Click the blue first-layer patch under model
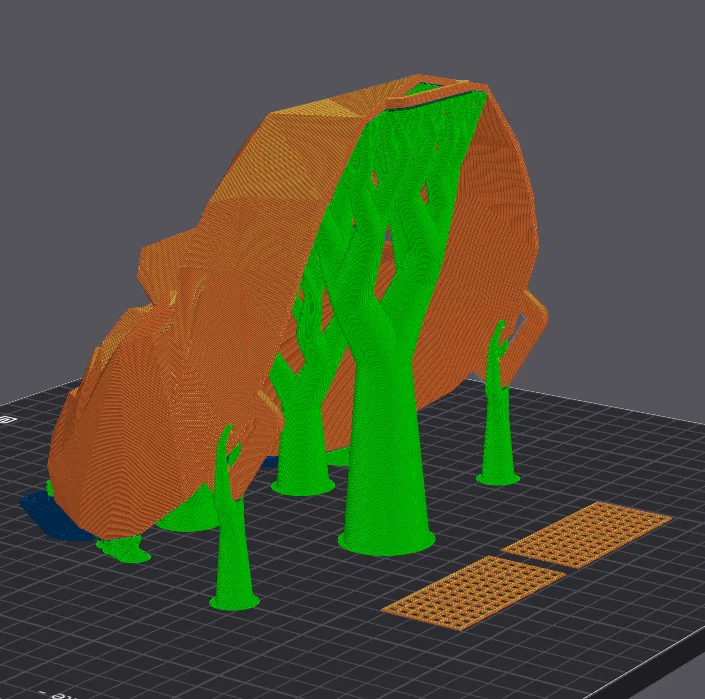Image resolution: width=705 pixels, height=699 pixels. coord(56,517)
